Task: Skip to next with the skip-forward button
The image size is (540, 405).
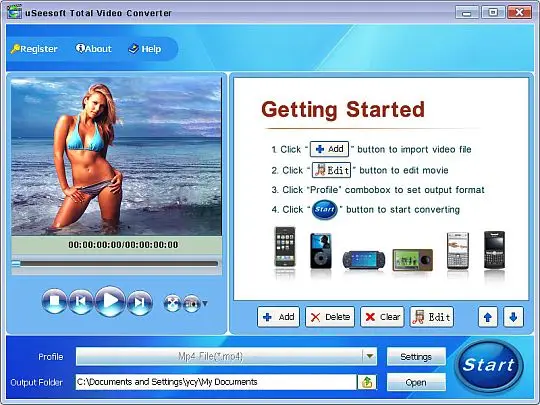Action: click(139, 302)
